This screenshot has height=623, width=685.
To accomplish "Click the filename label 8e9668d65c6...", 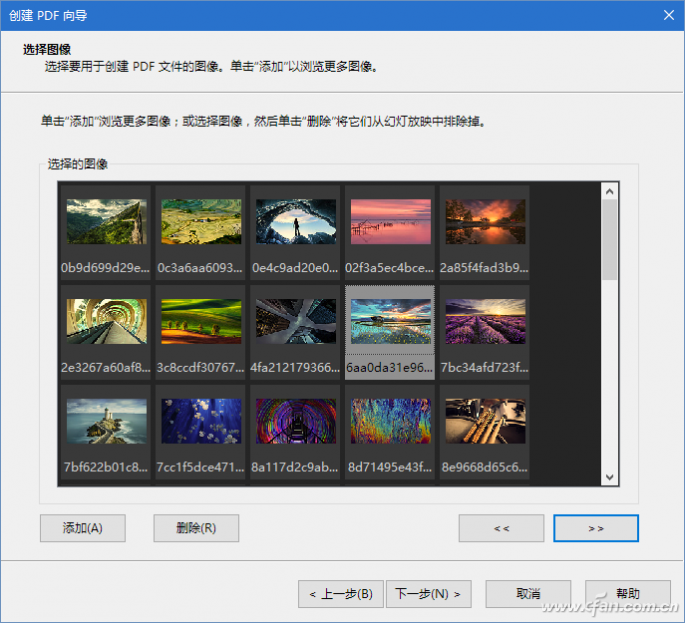I will 484,467.
